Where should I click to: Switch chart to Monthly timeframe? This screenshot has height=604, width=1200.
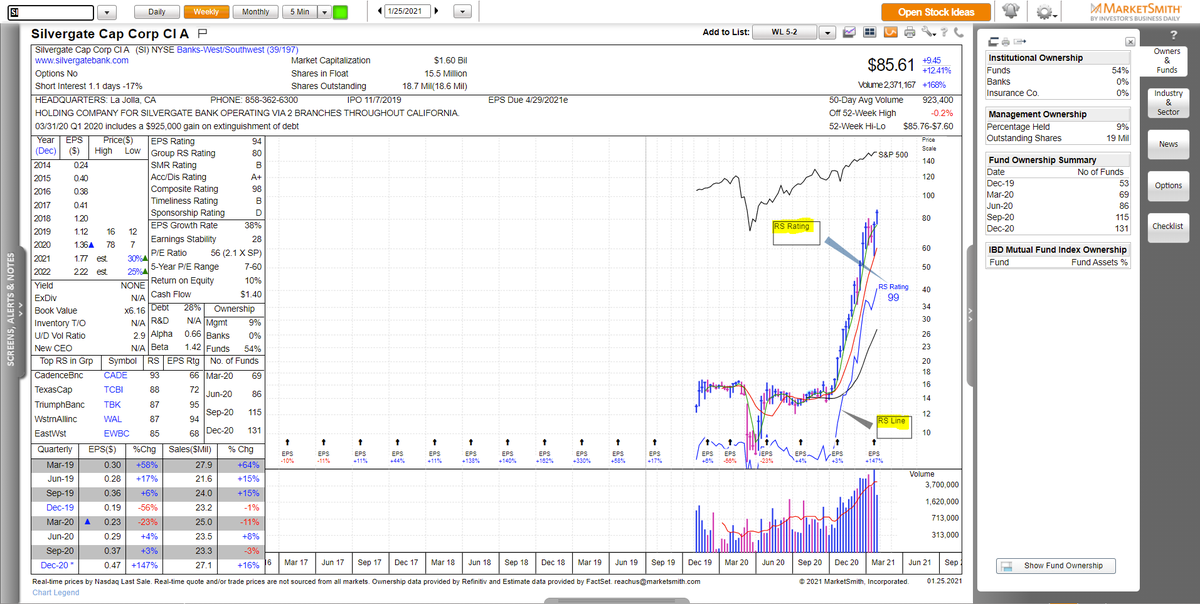click(x=256, y=11)
